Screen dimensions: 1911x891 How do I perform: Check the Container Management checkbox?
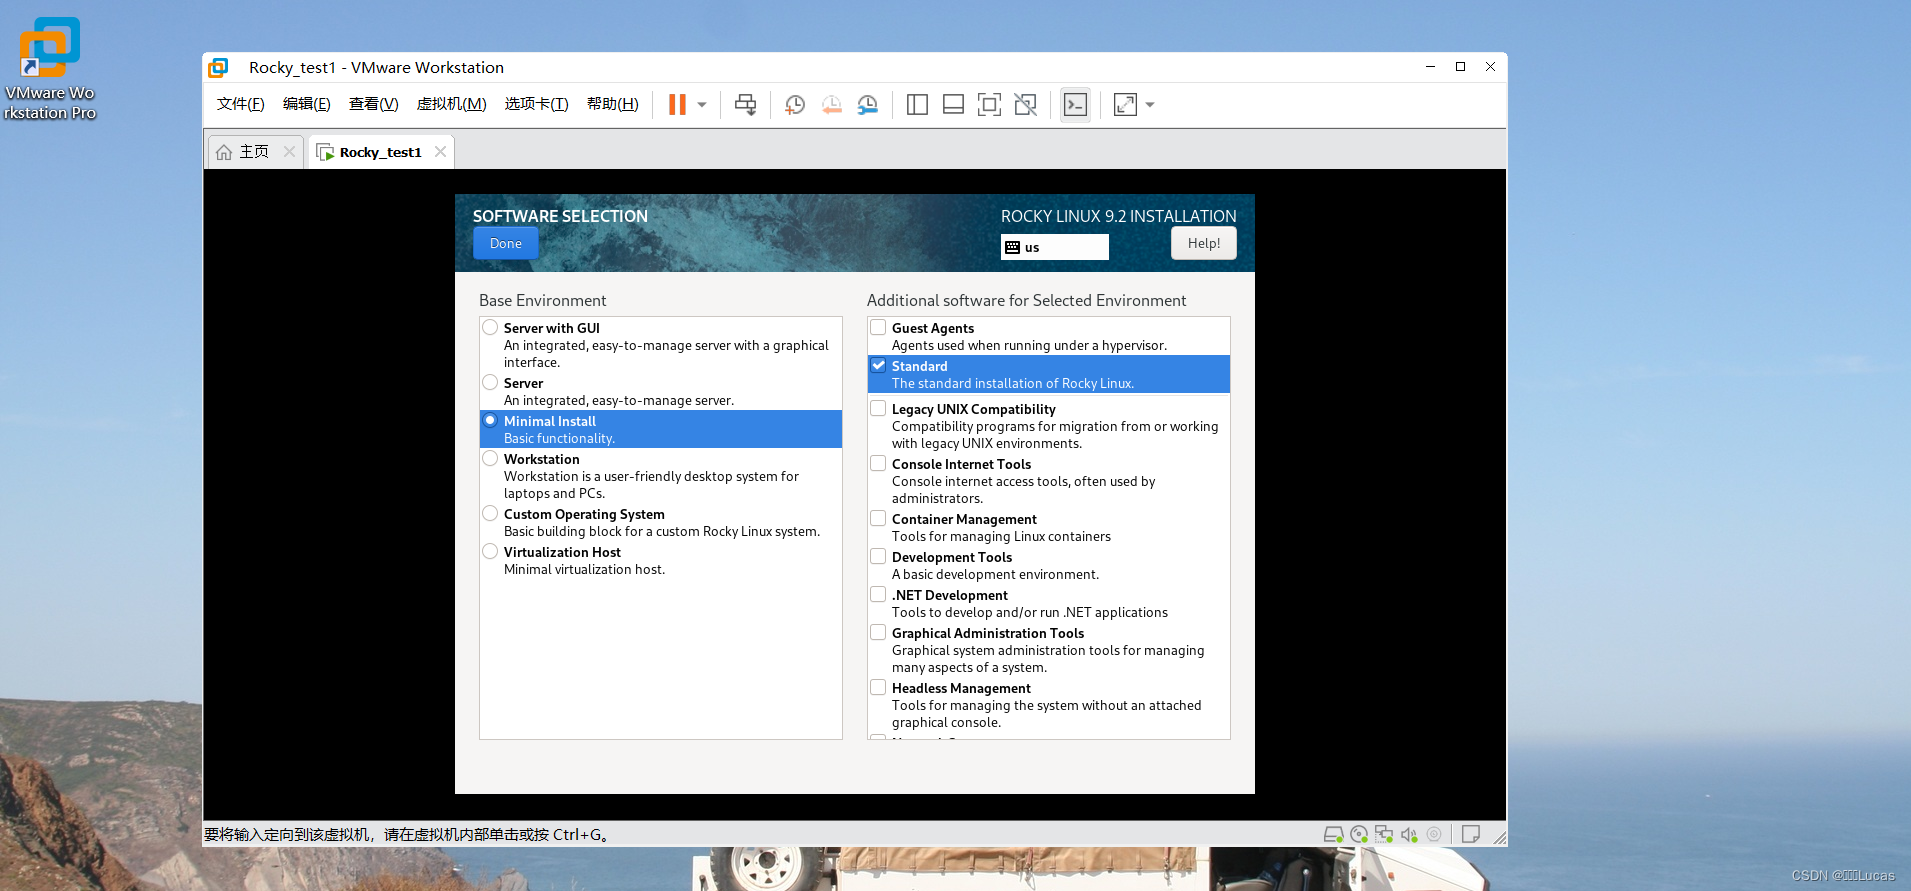coord(878,518)
